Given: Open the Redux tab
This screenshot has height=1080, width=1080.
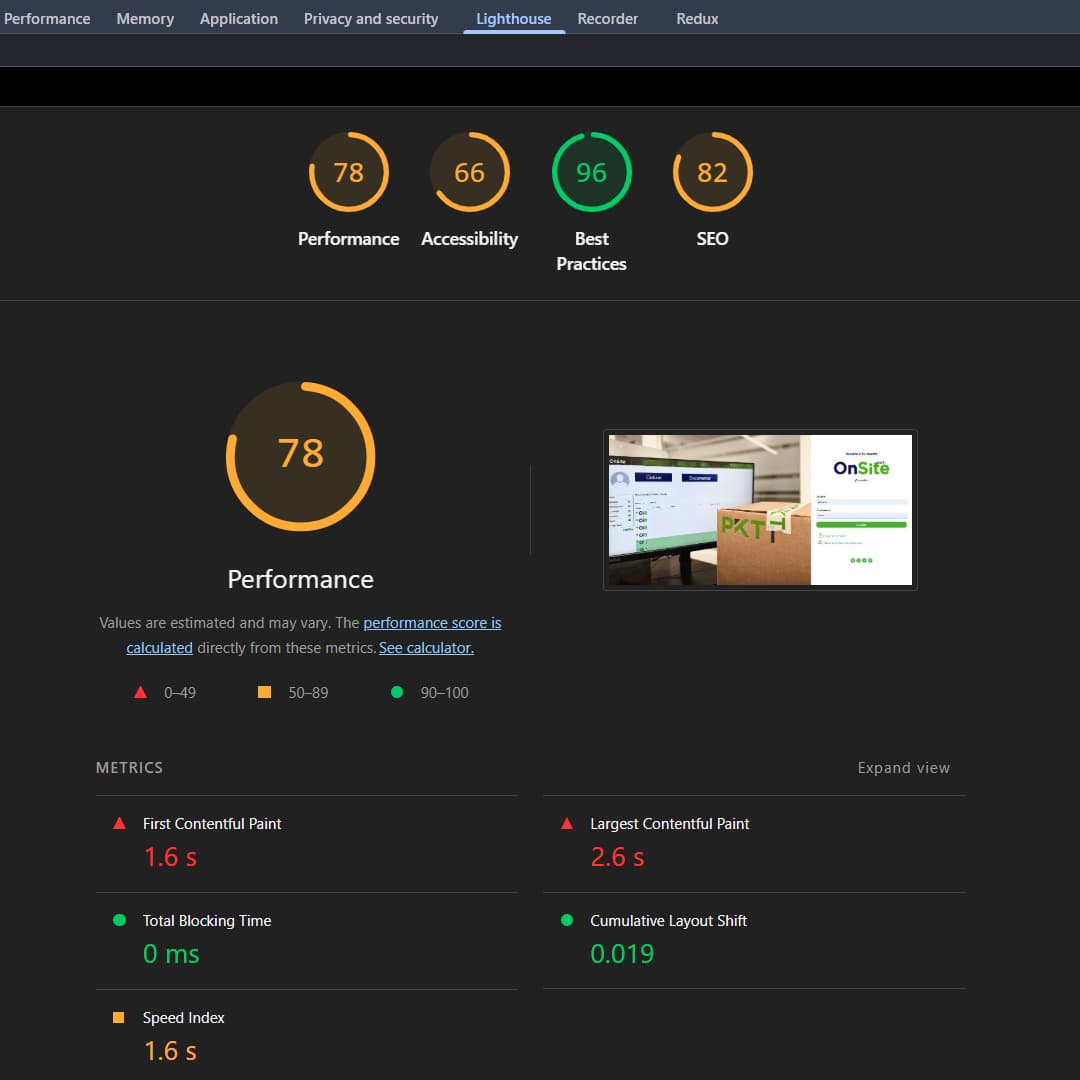Looking at the screenshot, I should coord(697,19).
